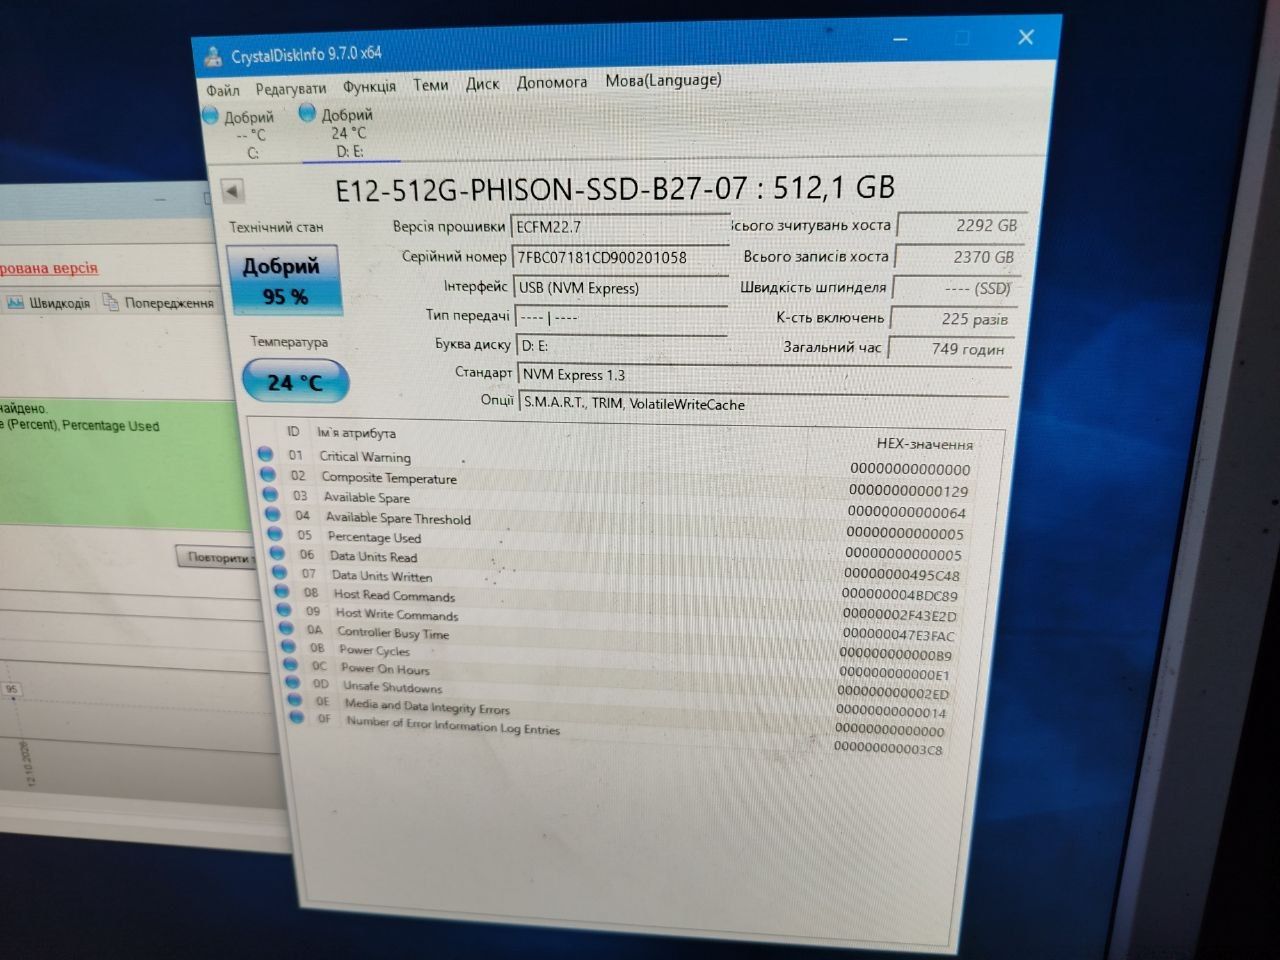Screen dimensions: 1280x960
Task: Open the Диск menu
Action: click(482, 83)
